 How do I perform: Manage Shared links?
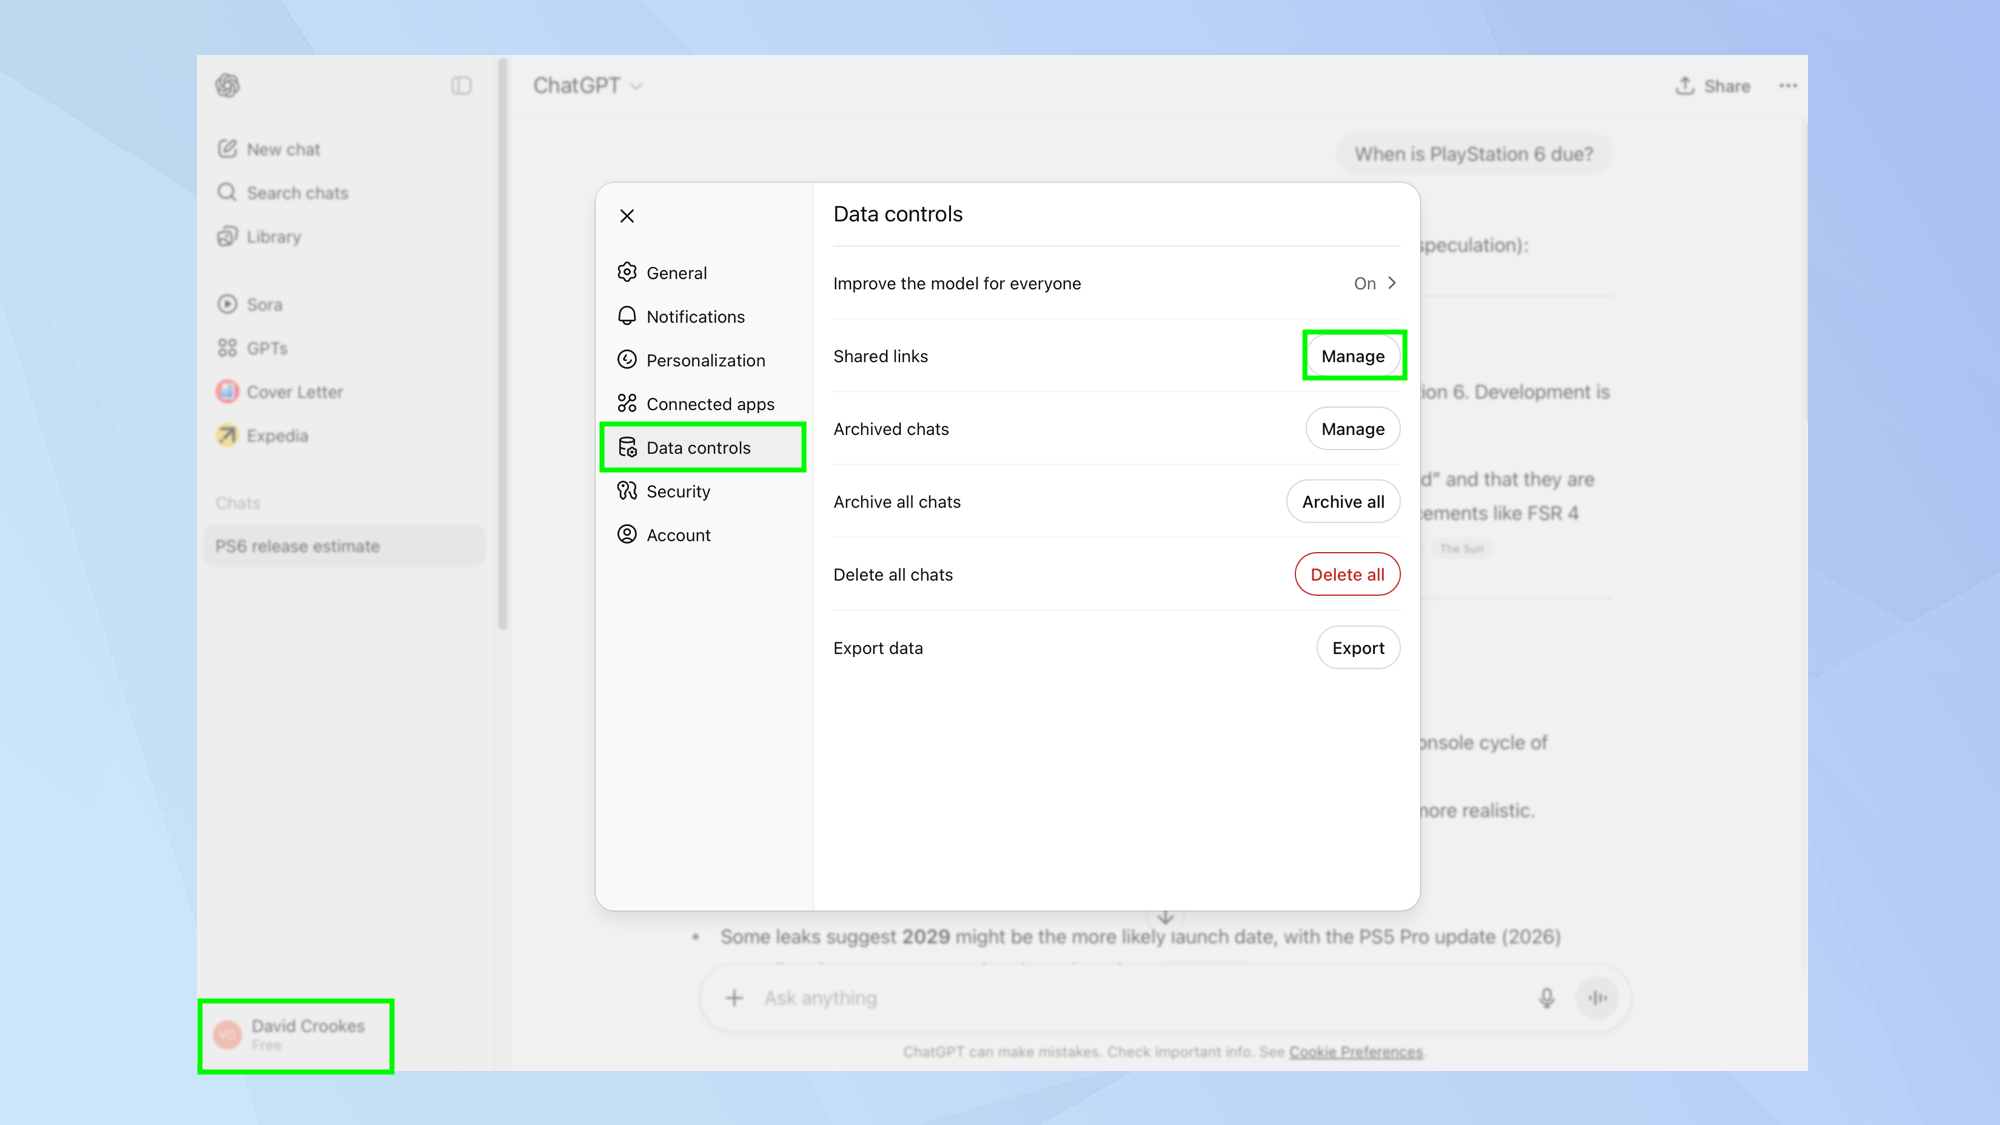pyautogui.click(x=1352, y=356)
